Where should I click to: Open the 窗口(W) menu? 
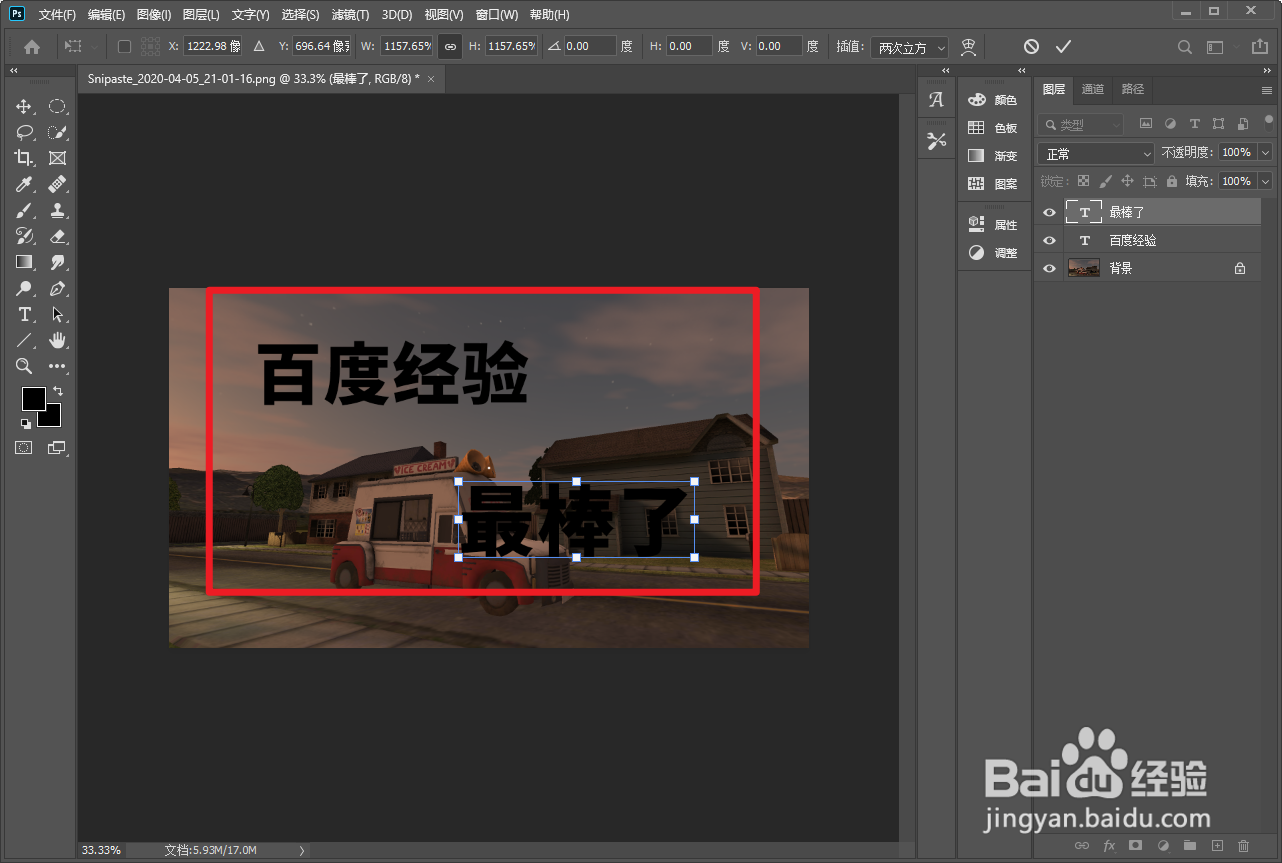[497, 15]
